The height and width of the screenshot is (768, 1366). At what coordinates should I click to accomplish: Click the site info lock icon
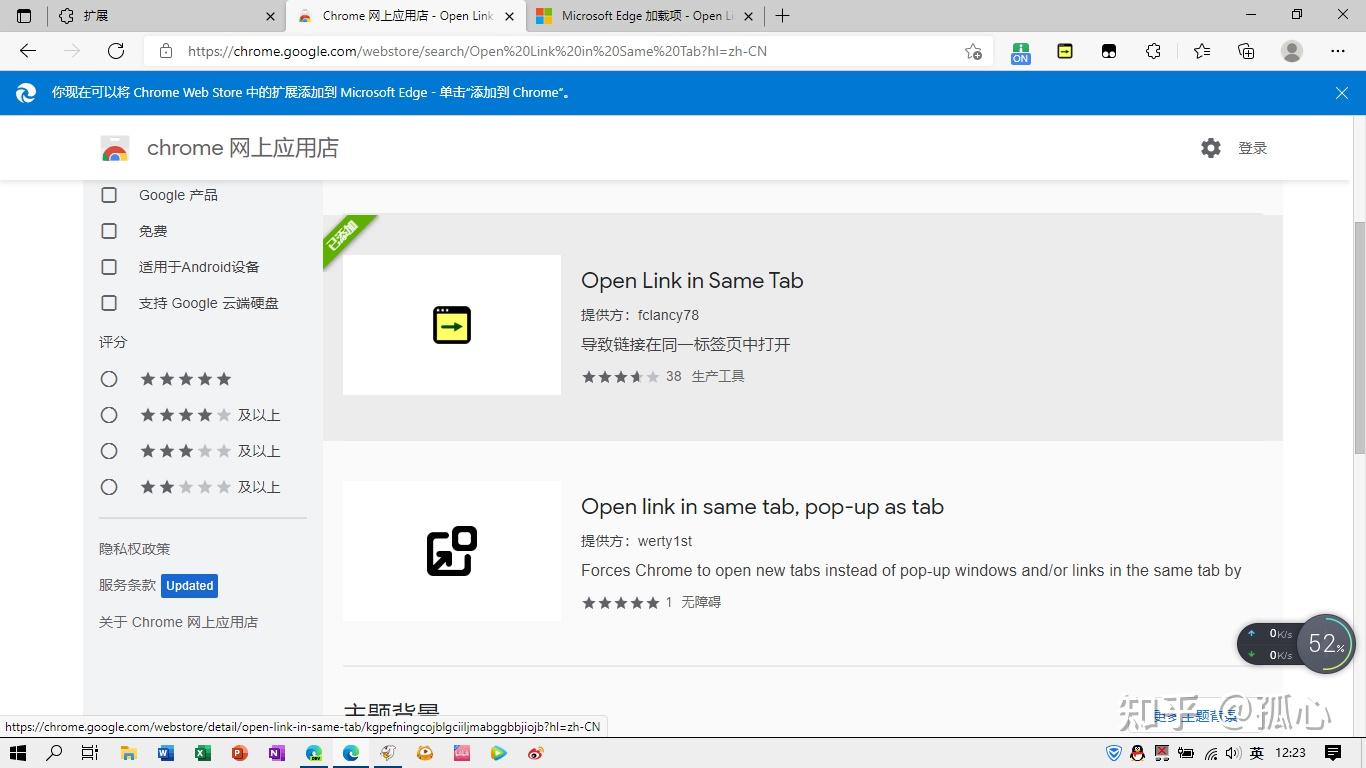pyautogui.click(x=166, y=51)
